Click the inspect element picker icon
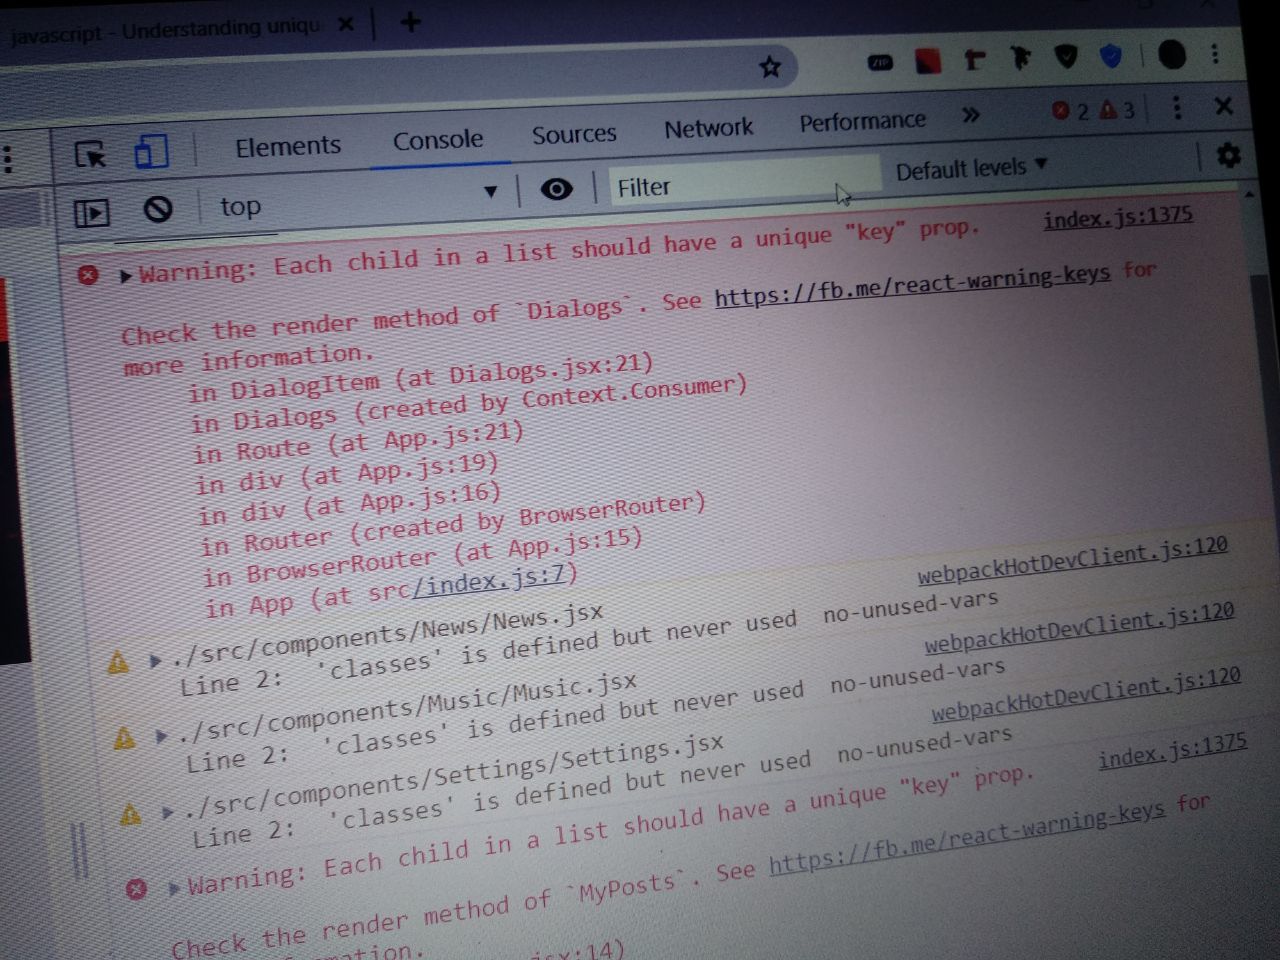 point(91,155)
